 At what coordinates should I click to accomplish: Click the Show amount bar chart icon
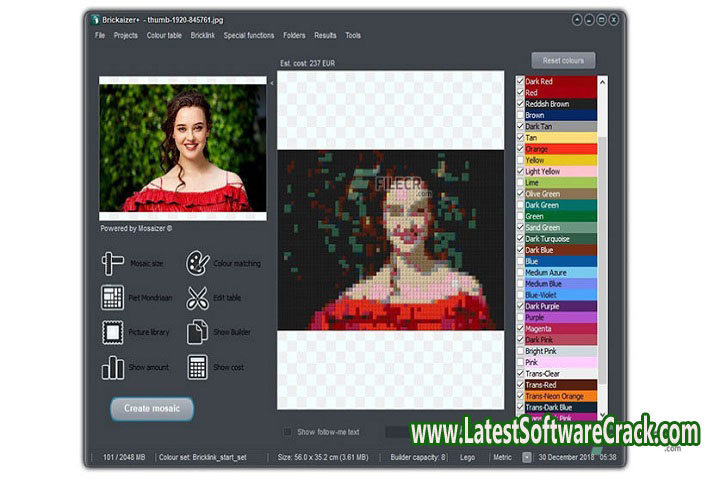coord(112,367)
